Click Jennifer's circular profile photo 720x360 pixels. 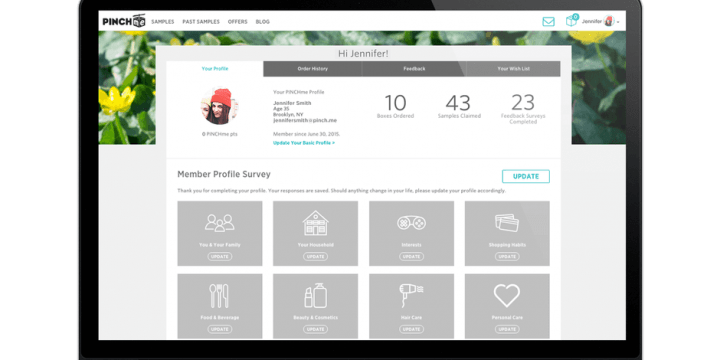[219, 106]
